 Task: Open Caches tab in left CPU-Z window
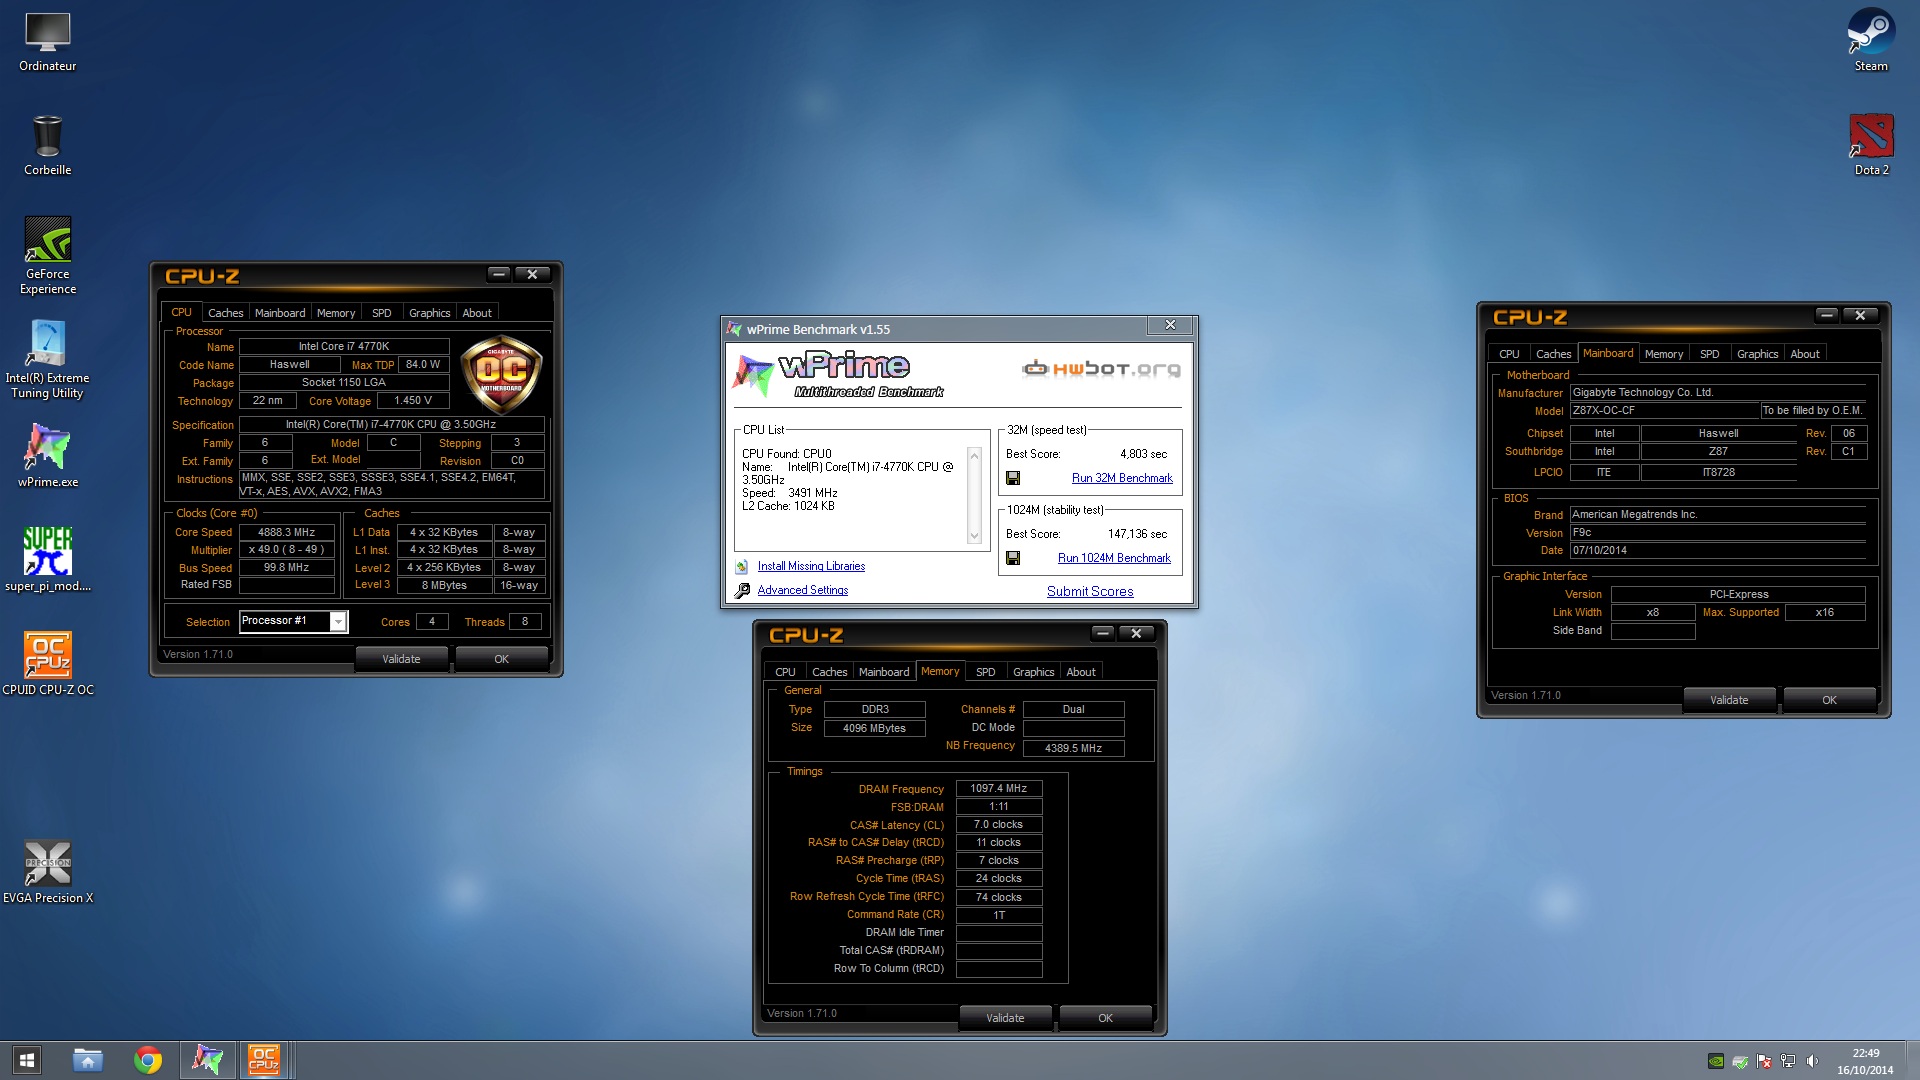226,313
